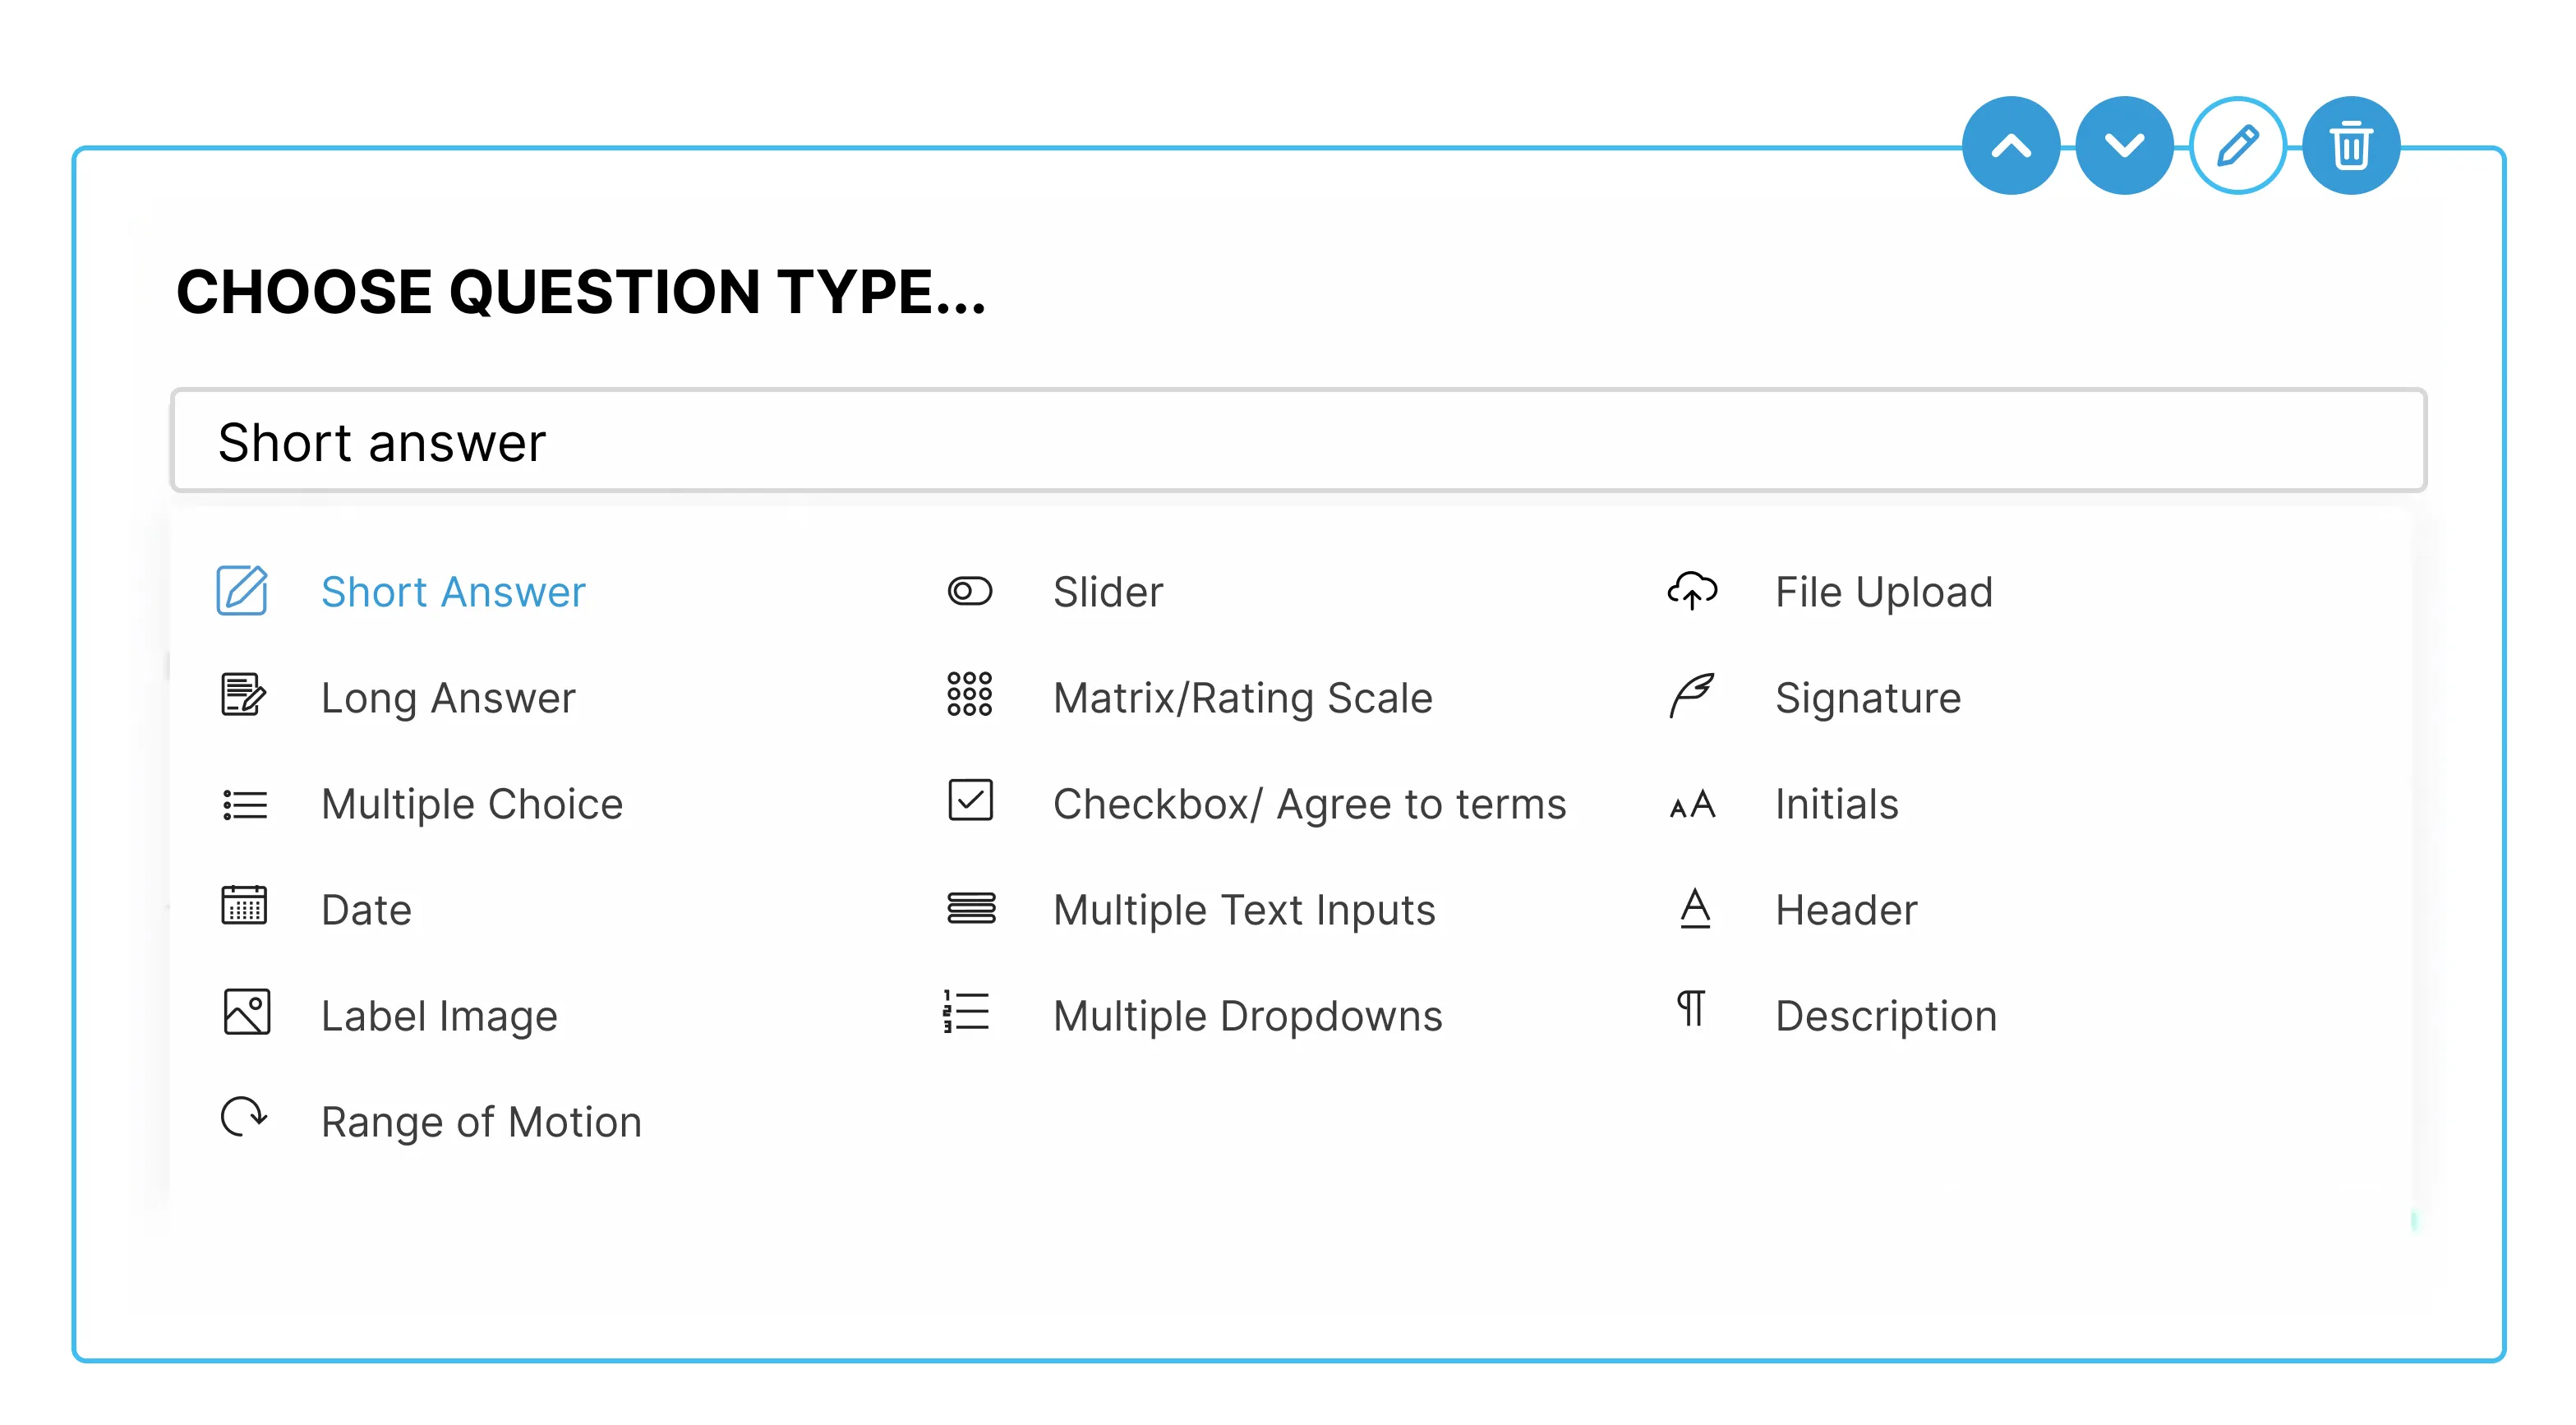The height and width of the screenshot is (1425, 2576).
Task: Click the Slider toggle icon
Action: [x=969, y=591]
